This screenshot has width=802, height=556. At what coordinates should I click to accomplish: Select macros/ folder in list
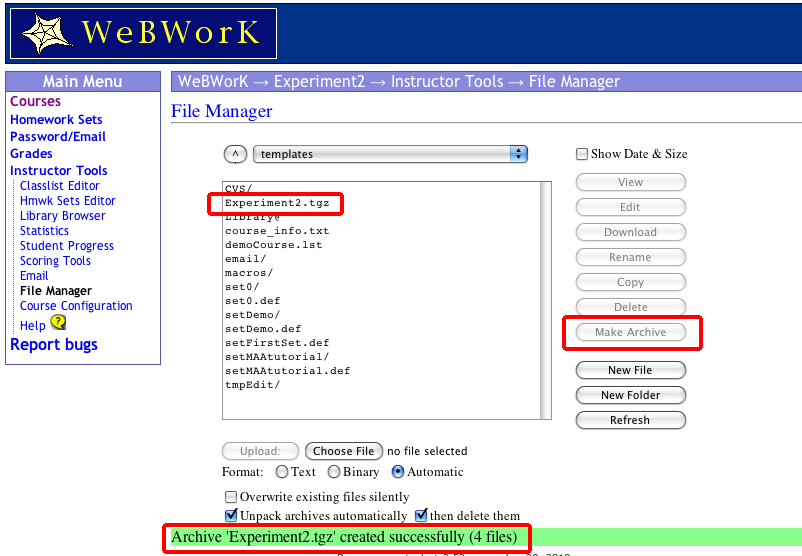point(249,273)
